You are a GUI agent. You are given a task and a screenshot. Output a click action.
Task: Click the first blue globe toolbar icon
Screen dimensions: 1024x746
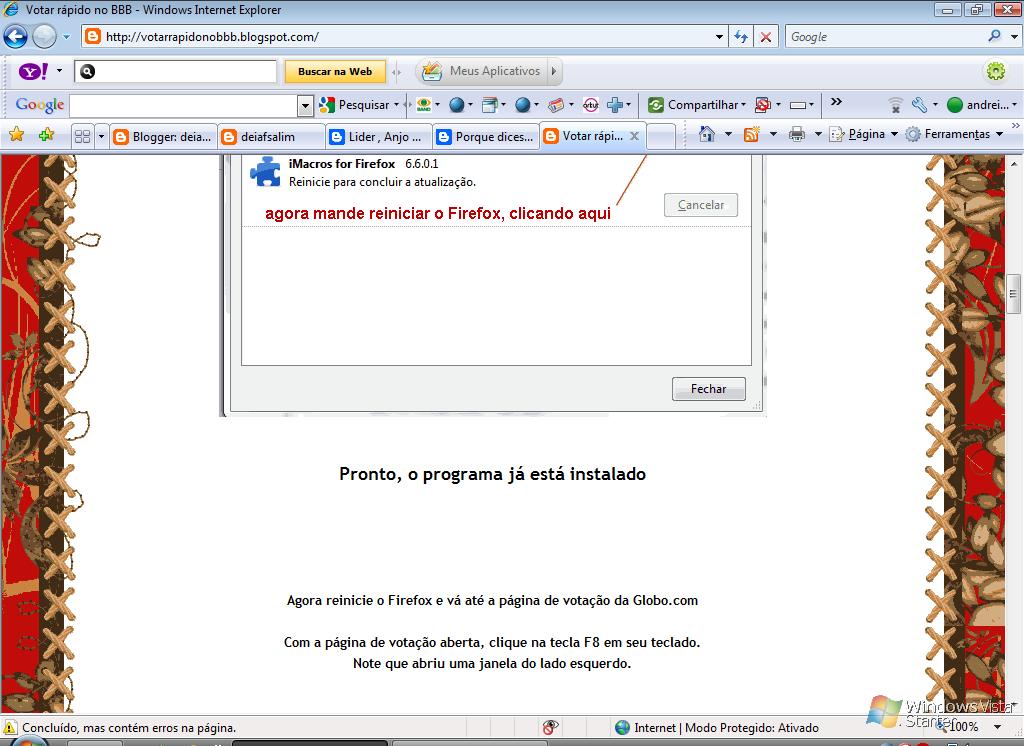(x=457, y=105)
